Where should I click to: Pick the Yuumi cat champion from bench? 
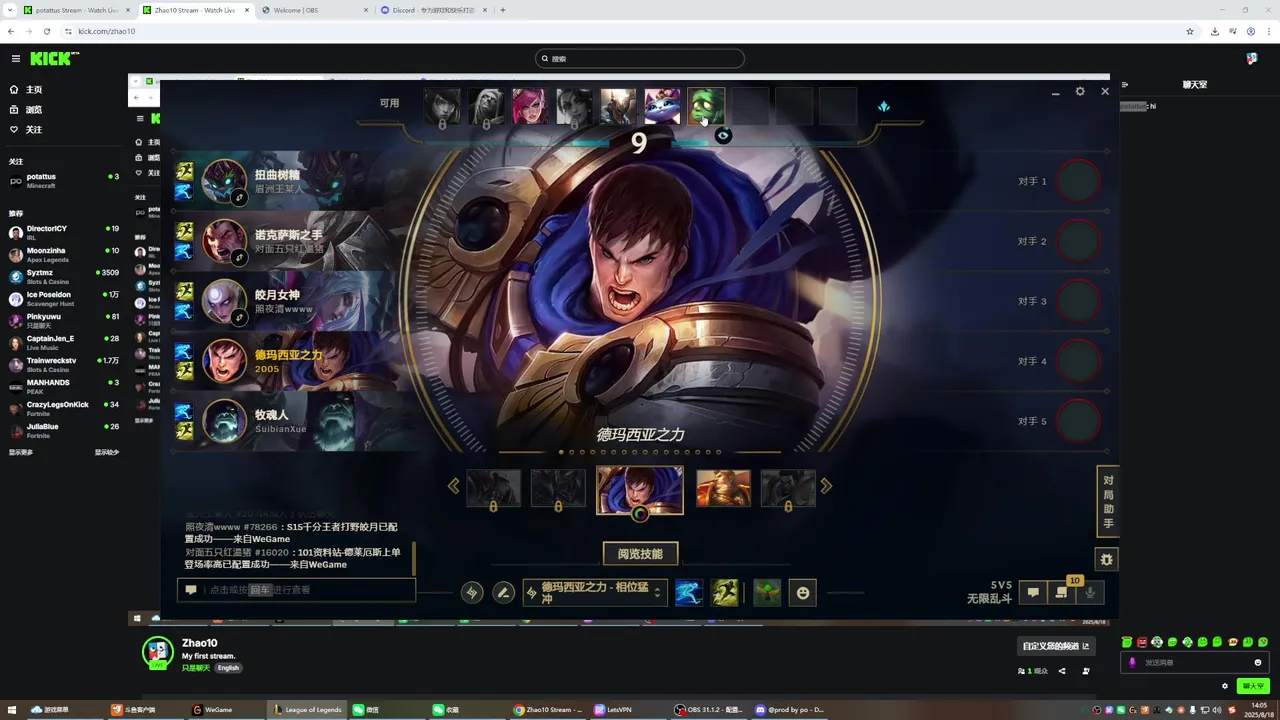[x=662, y=106]
